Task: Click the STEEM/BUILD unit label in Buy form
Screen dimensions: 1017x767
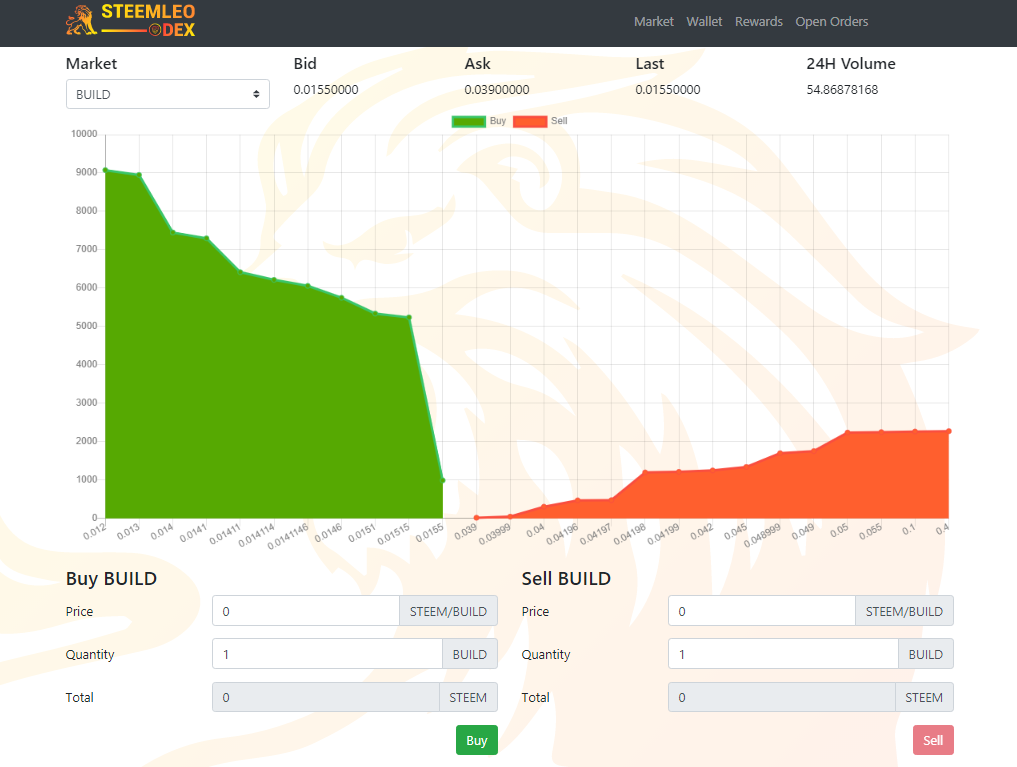Action: click(448, 611)
